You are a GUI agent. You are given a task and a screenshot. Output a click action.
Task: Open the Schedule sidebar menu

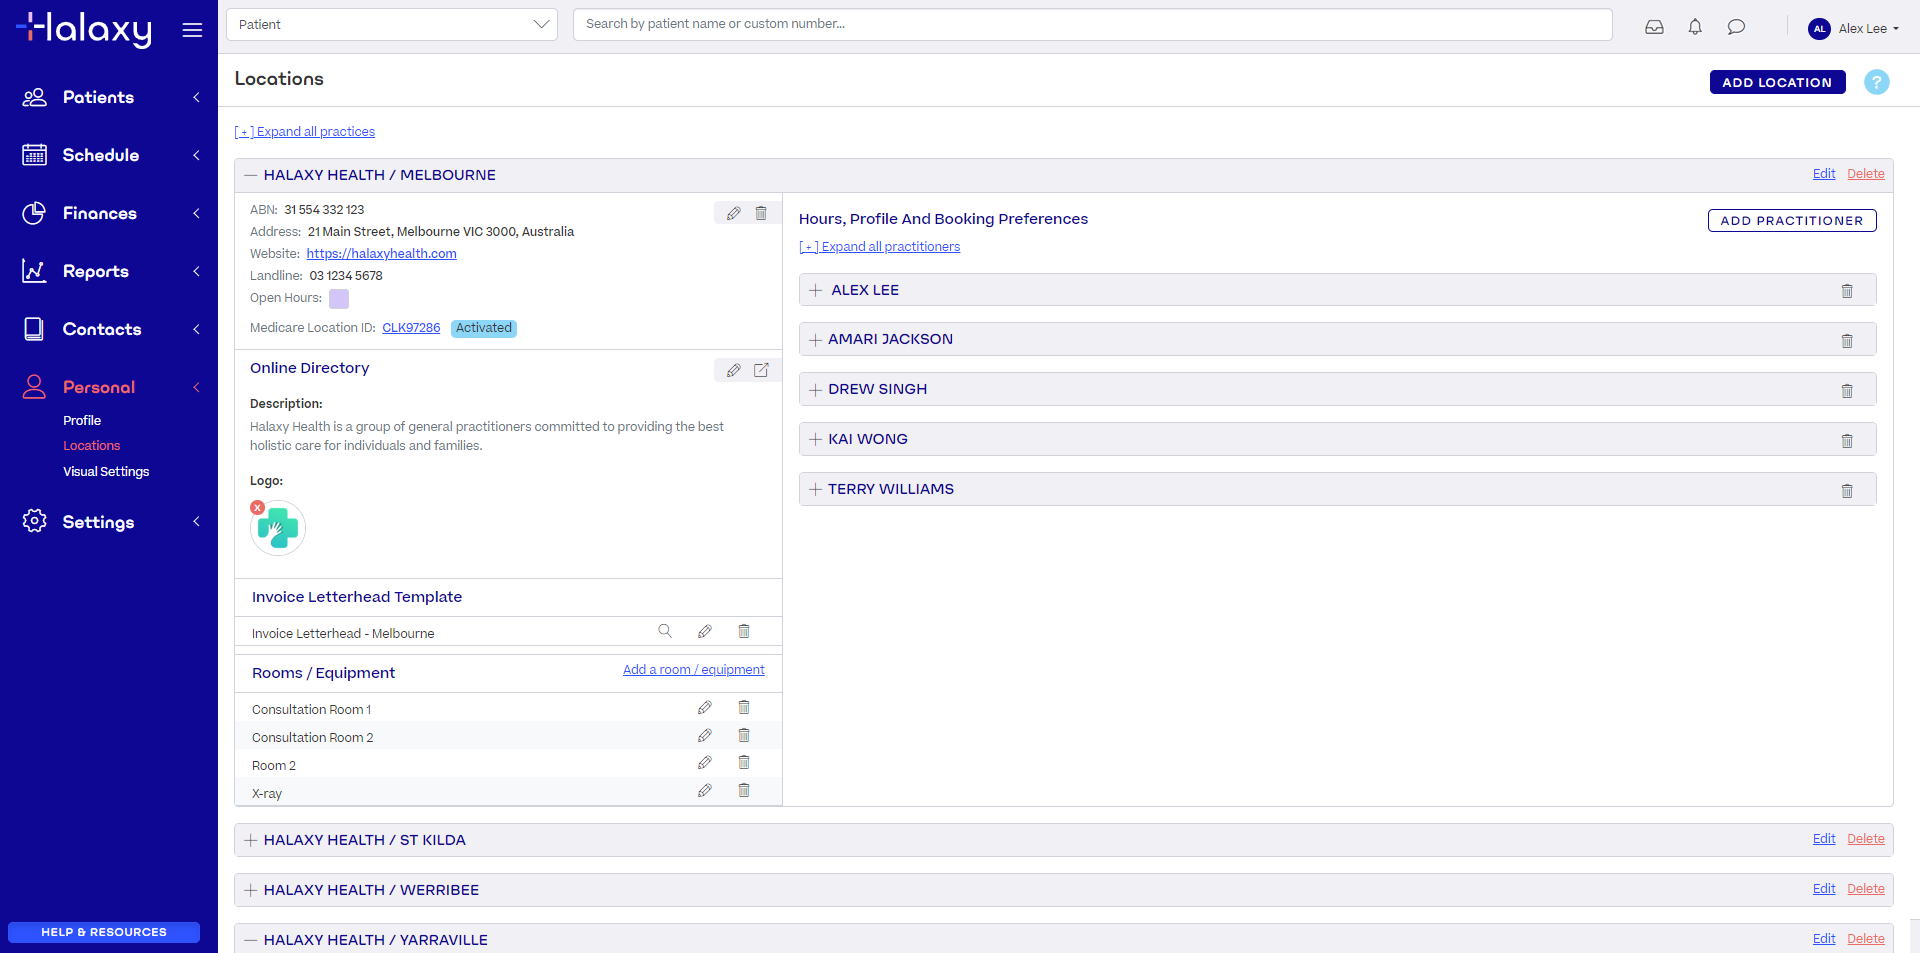(101, 155)
